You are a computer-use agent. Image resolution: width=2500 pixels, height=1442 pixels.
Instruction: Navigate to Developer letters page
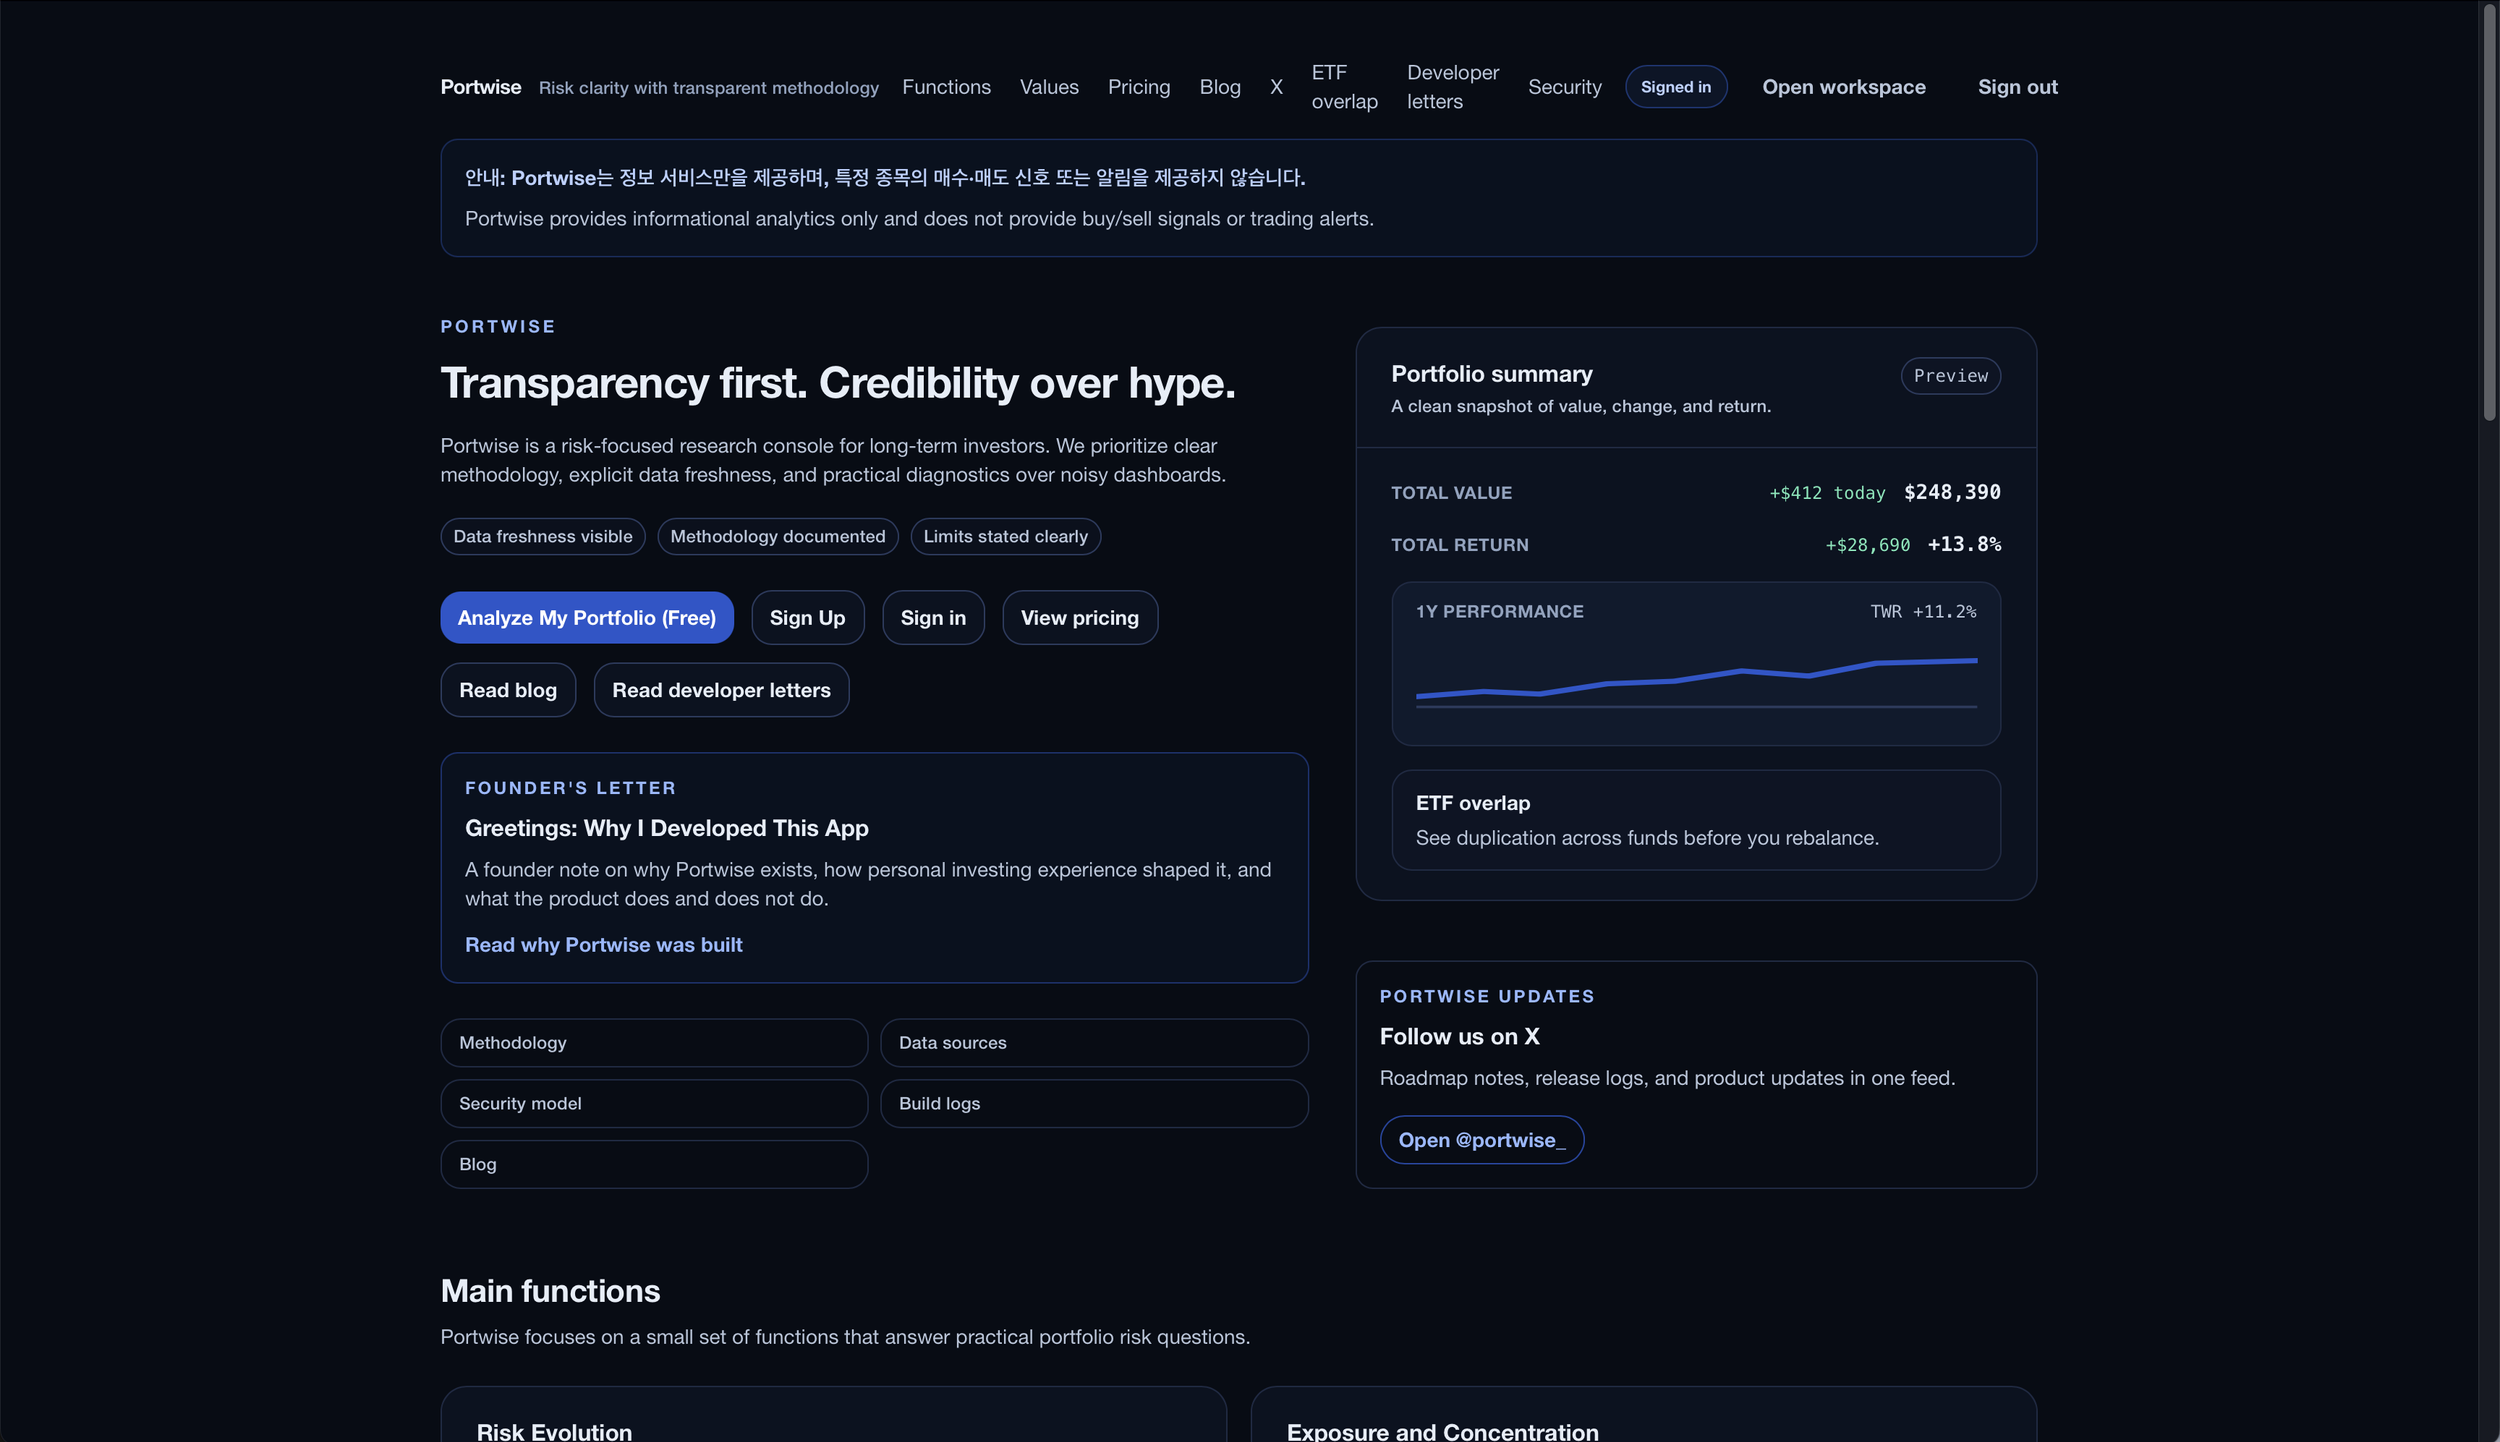[1451, 87]
